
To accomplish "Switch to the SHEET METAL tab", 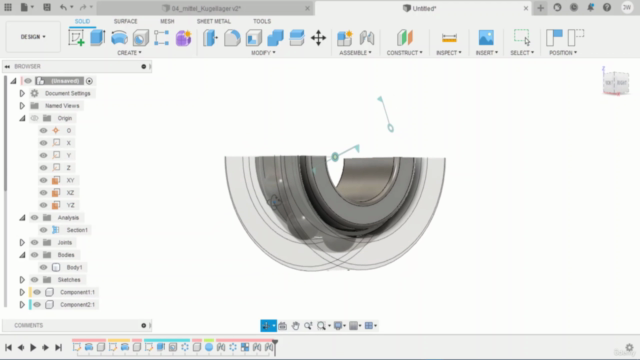I will click(x=213, y=21).
